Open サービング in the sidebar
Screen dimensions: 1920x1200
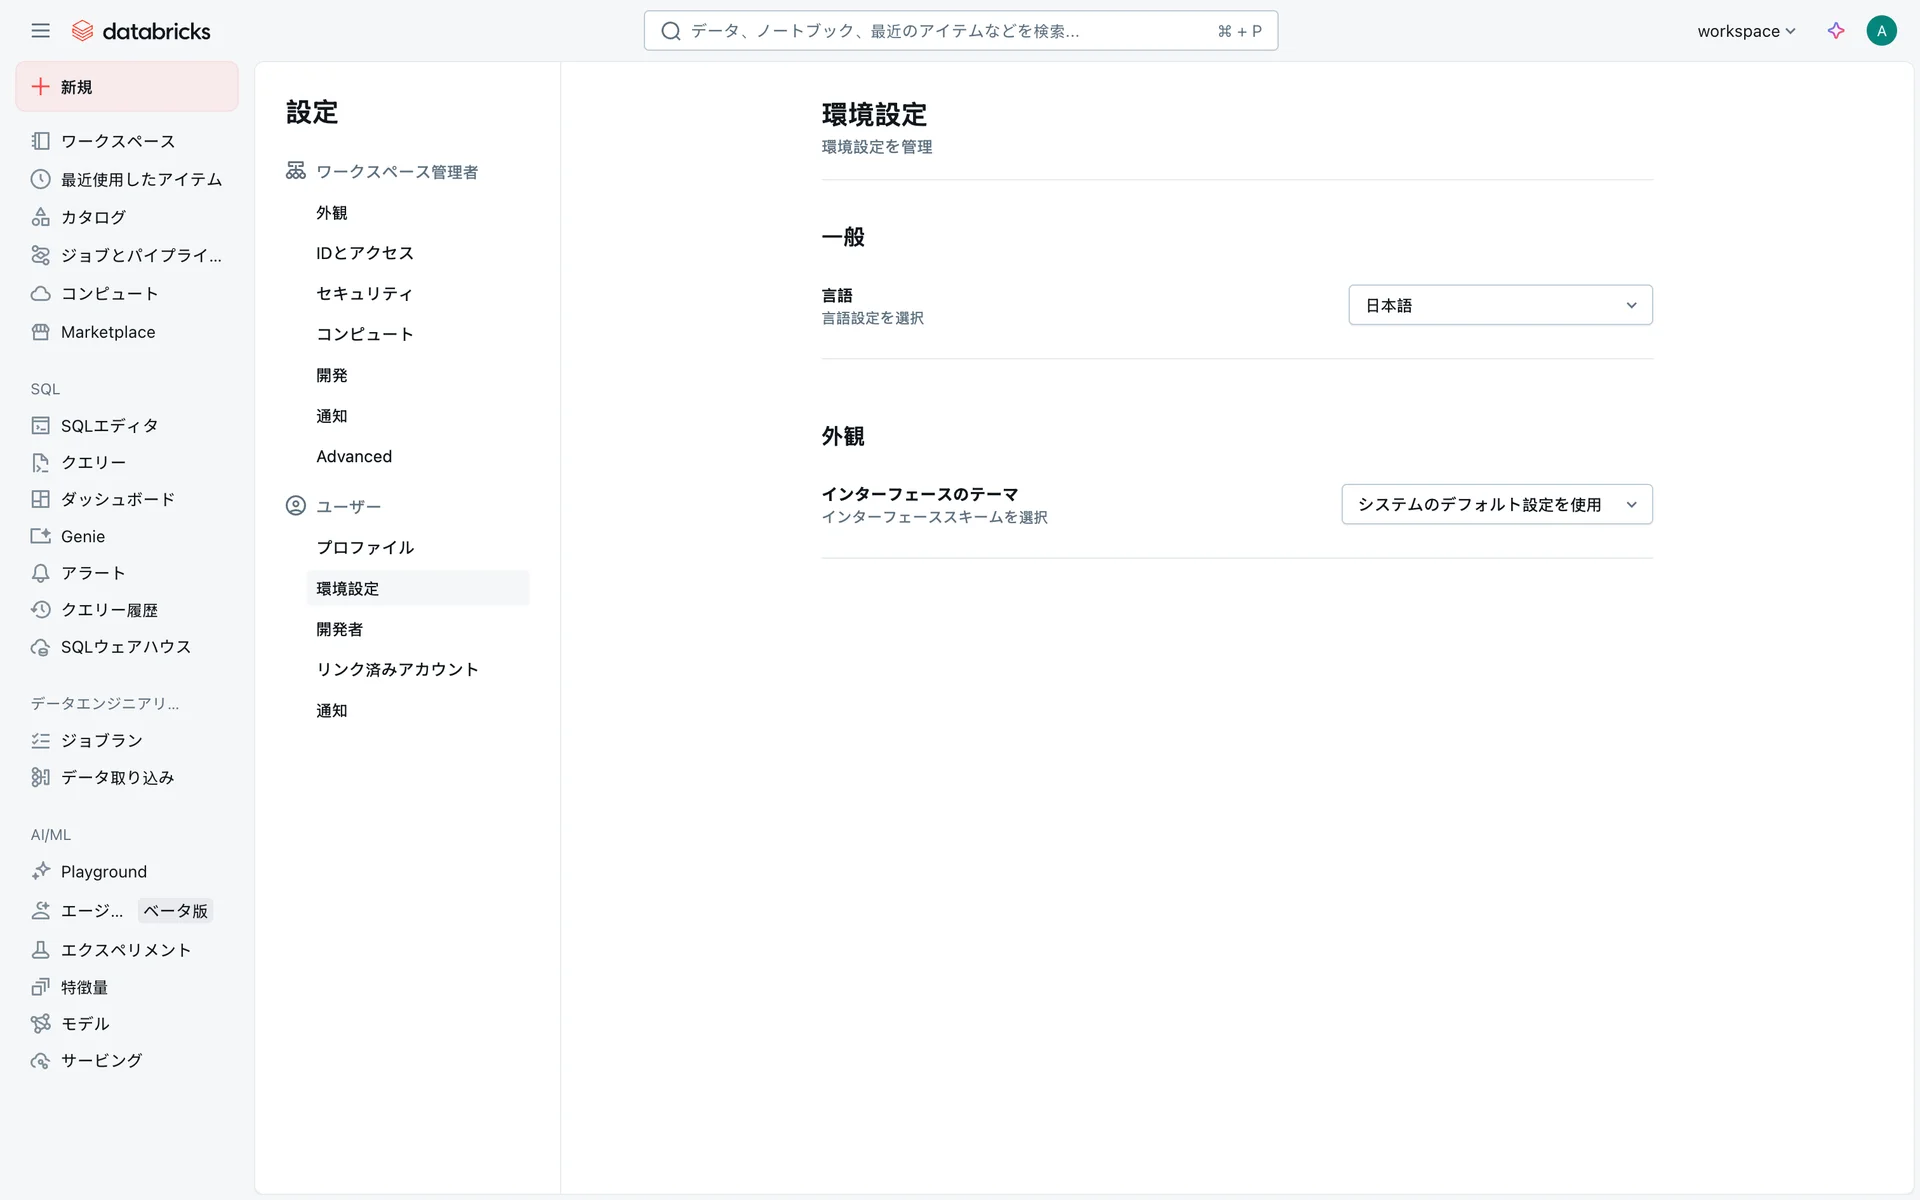coord(101,1061)
